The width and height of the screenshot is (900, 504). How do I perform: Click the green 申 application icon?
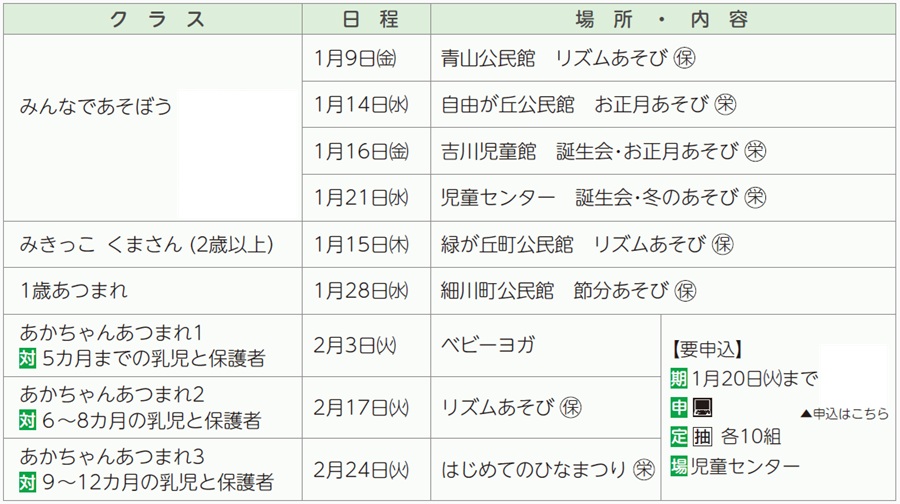coord(678,407)
